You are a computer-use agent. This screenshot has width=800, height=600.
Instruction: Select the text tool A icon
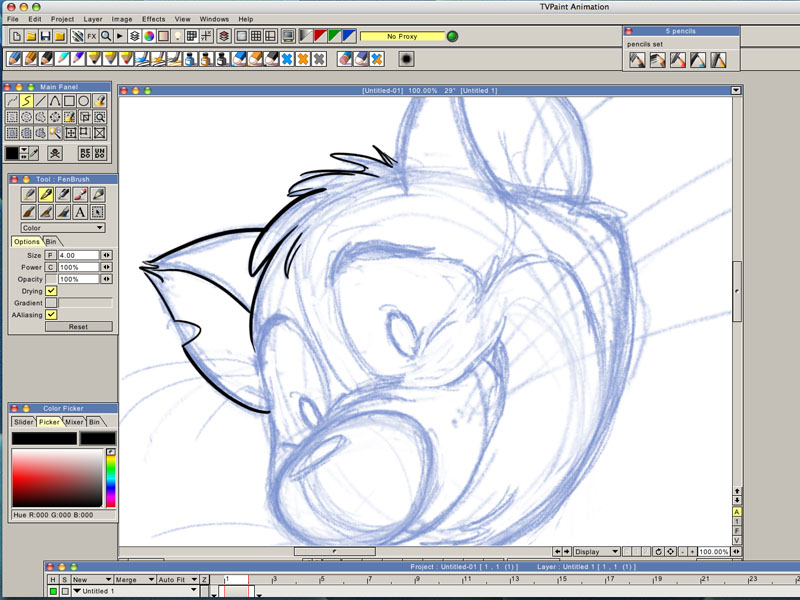(80, 212)
